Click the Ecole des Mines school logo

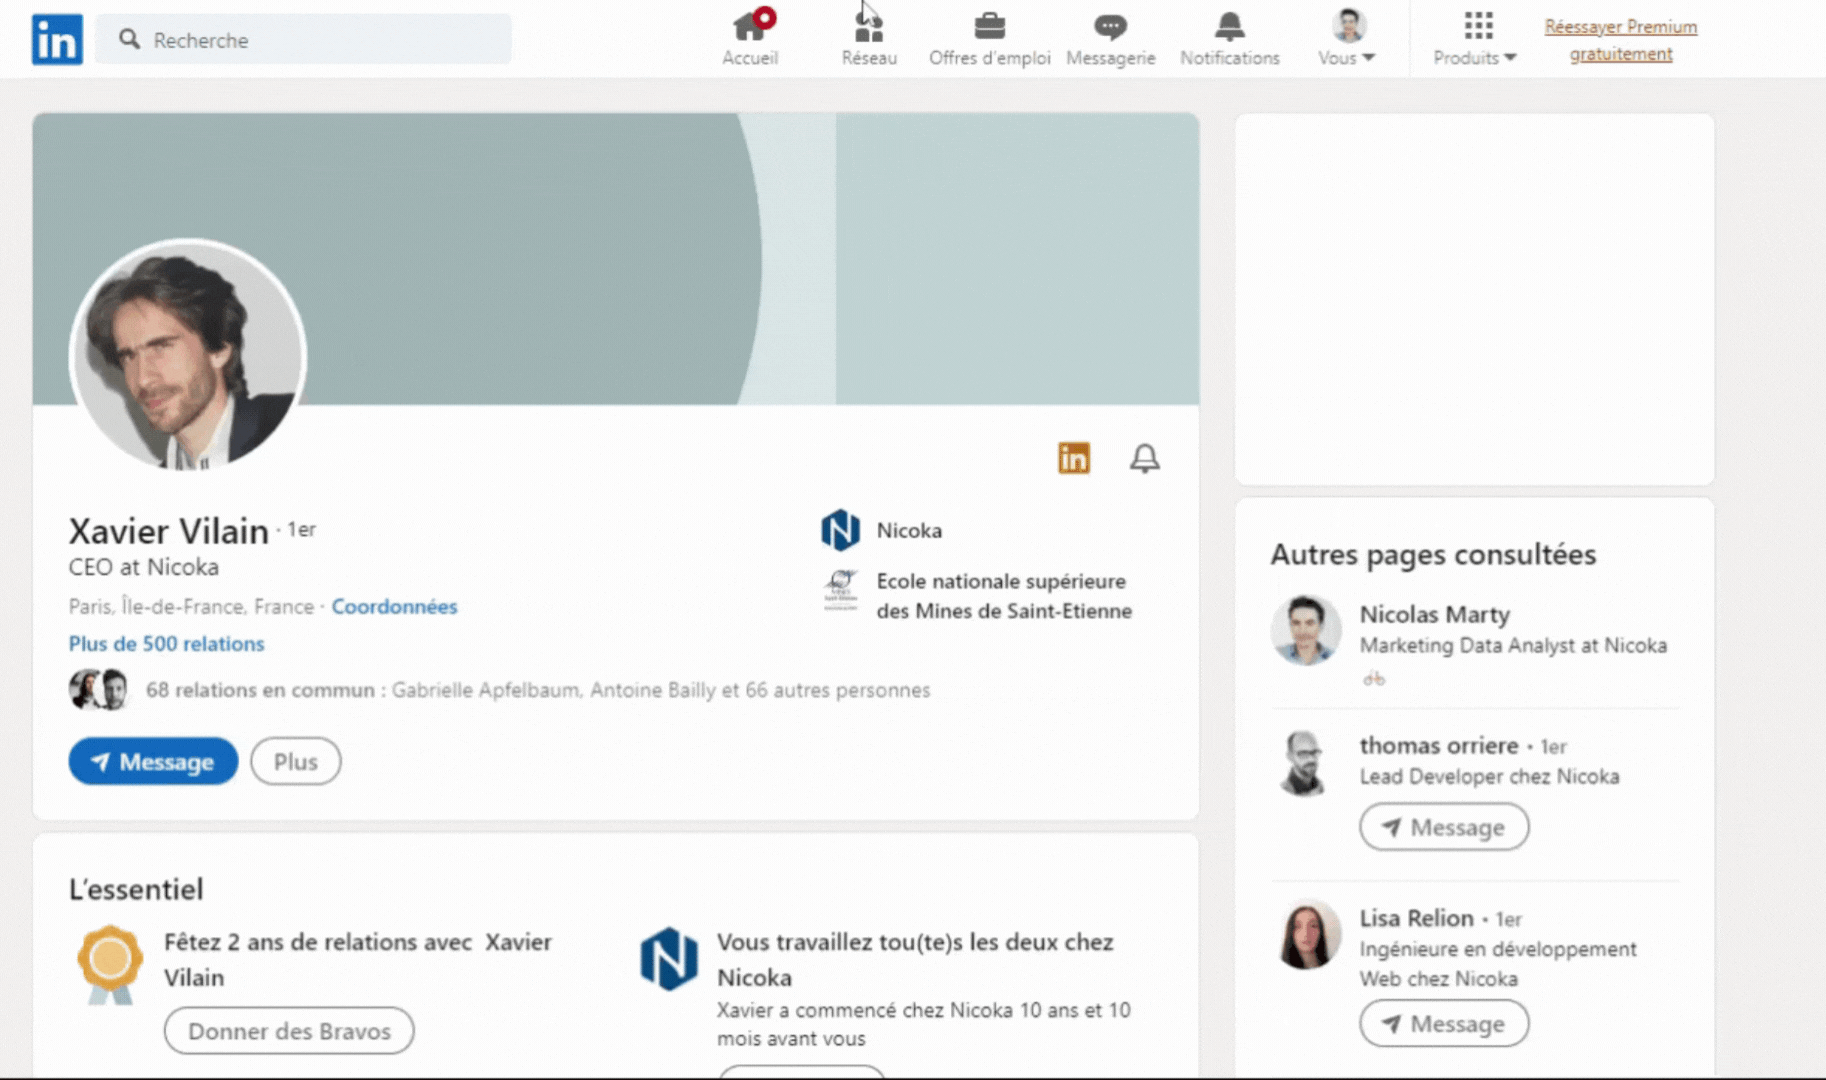[x=840, y=590]
